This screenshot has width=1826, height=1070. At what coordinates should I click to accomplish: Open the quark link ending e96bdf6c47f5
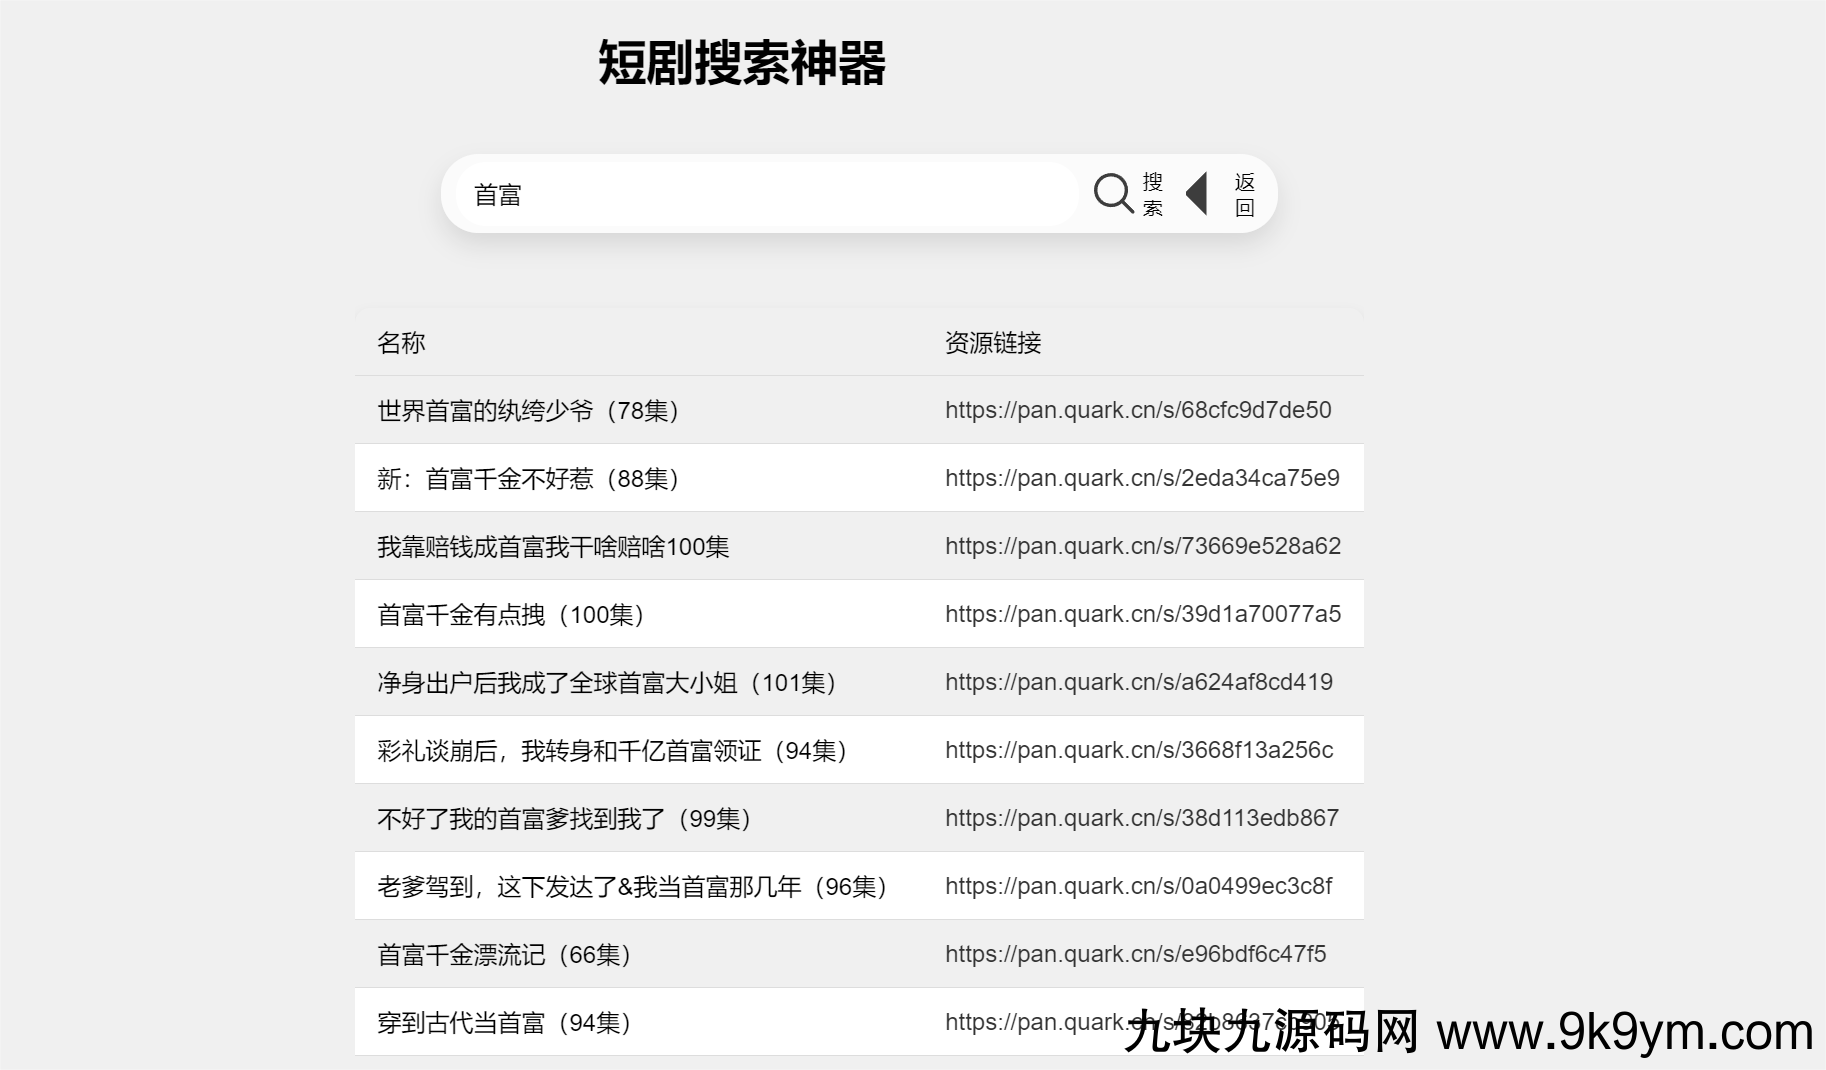click(1135, 954)
